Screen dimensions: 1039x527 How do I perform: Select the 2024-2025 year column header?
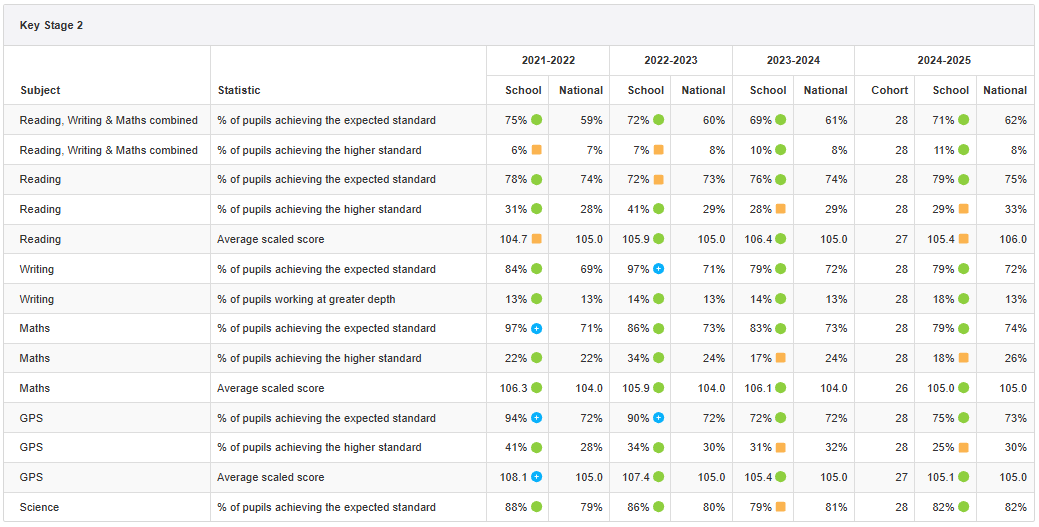click(x=944, y=60)
